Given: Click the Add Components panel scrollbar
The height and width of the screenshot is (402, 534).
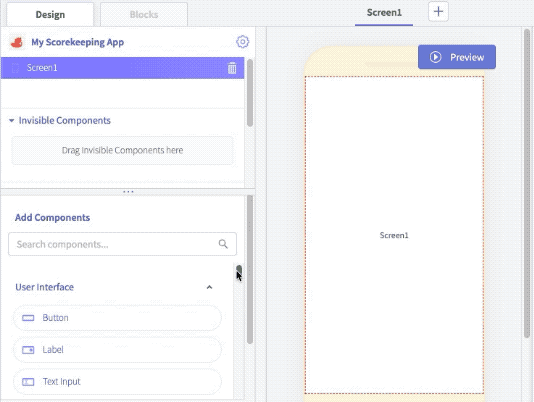Looking at the screenshot, I should click(250, 269).
